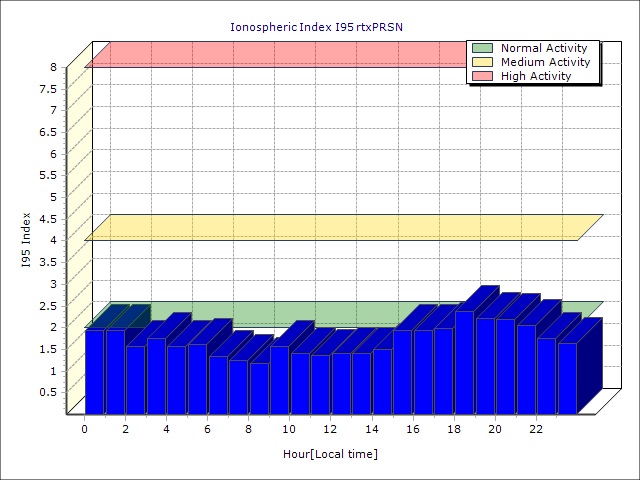This screenshot has width=640, height=480.
Task: Select the "Normal Activity" legend label
Action: (543, 48)
